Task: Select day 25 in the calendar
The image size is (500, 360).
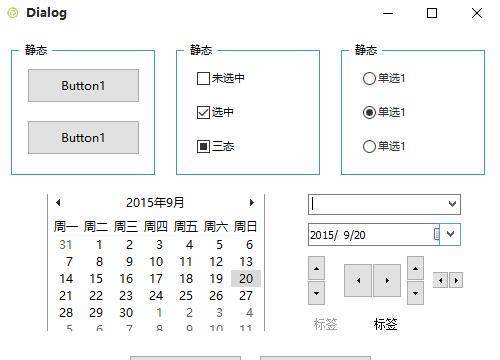Action: 186,296
